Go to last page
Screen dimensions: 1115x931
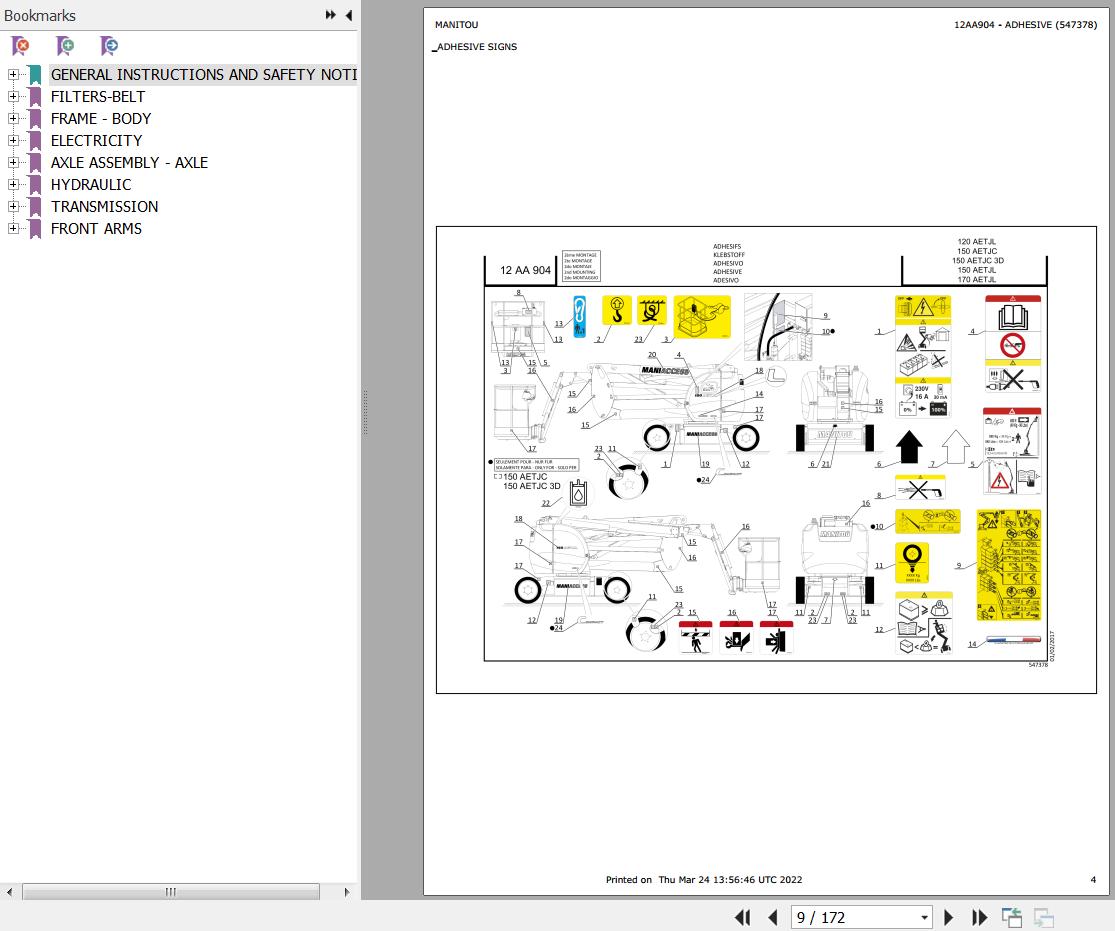coord(979,917)
